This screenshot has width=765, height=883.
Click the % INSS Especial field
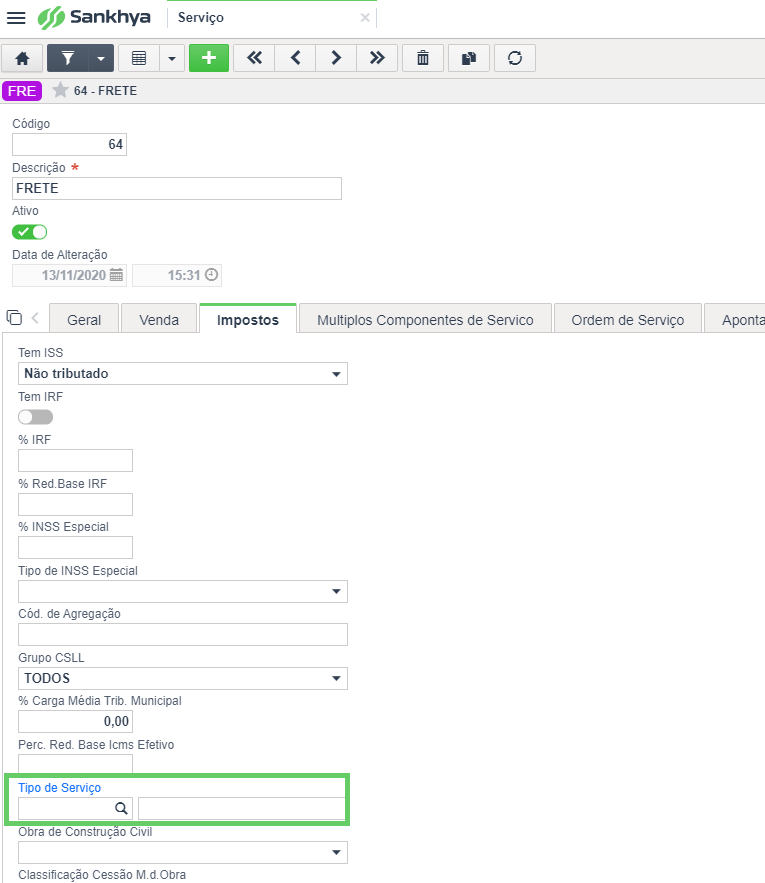[x=75, y=547]
